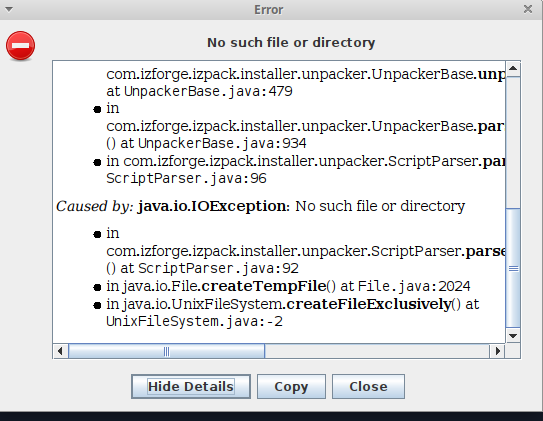
Task: Open the window menu arrow in title bar
Action: click(9, 9)
